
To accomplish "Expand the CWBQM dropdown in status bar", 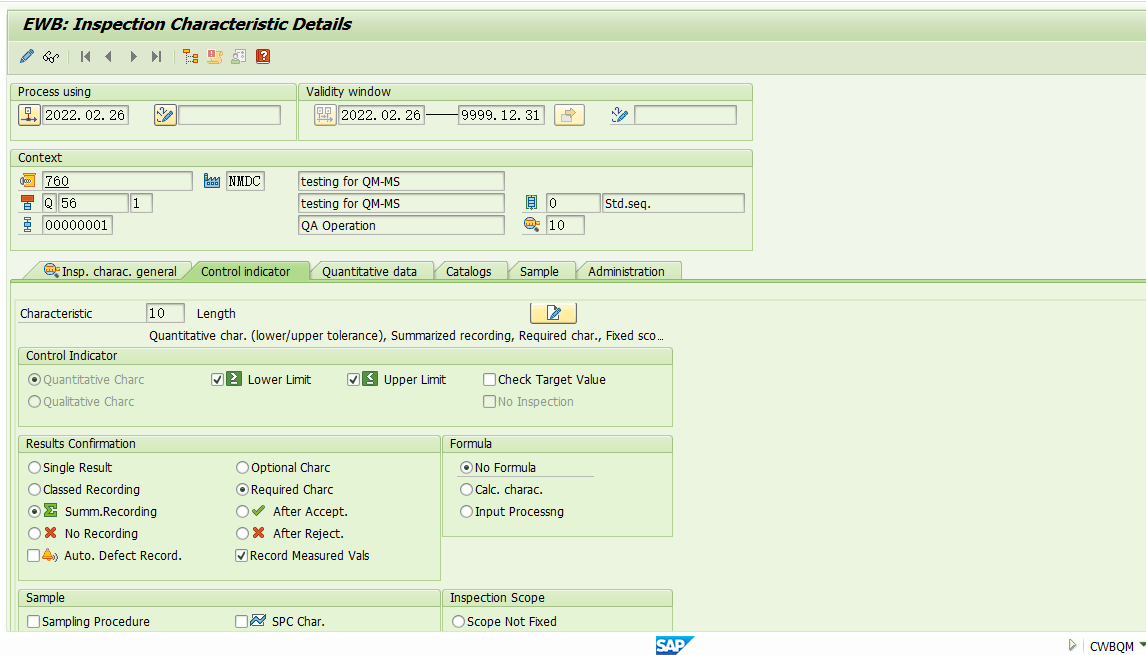I will (x=1138, y=646).
